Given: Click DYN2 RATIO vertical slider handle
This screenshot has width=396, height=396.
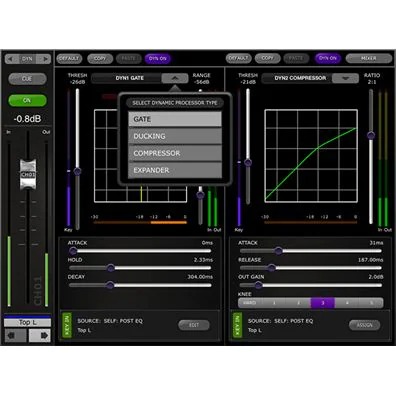Looking at the screenshot, I should pyautogui.click(x=371, y=135).
